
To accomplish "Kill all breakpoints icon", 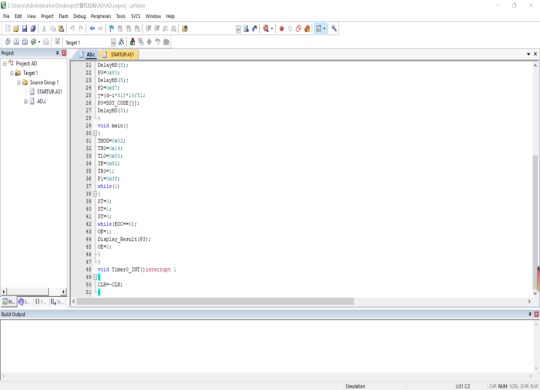I will tap(307, 29).
